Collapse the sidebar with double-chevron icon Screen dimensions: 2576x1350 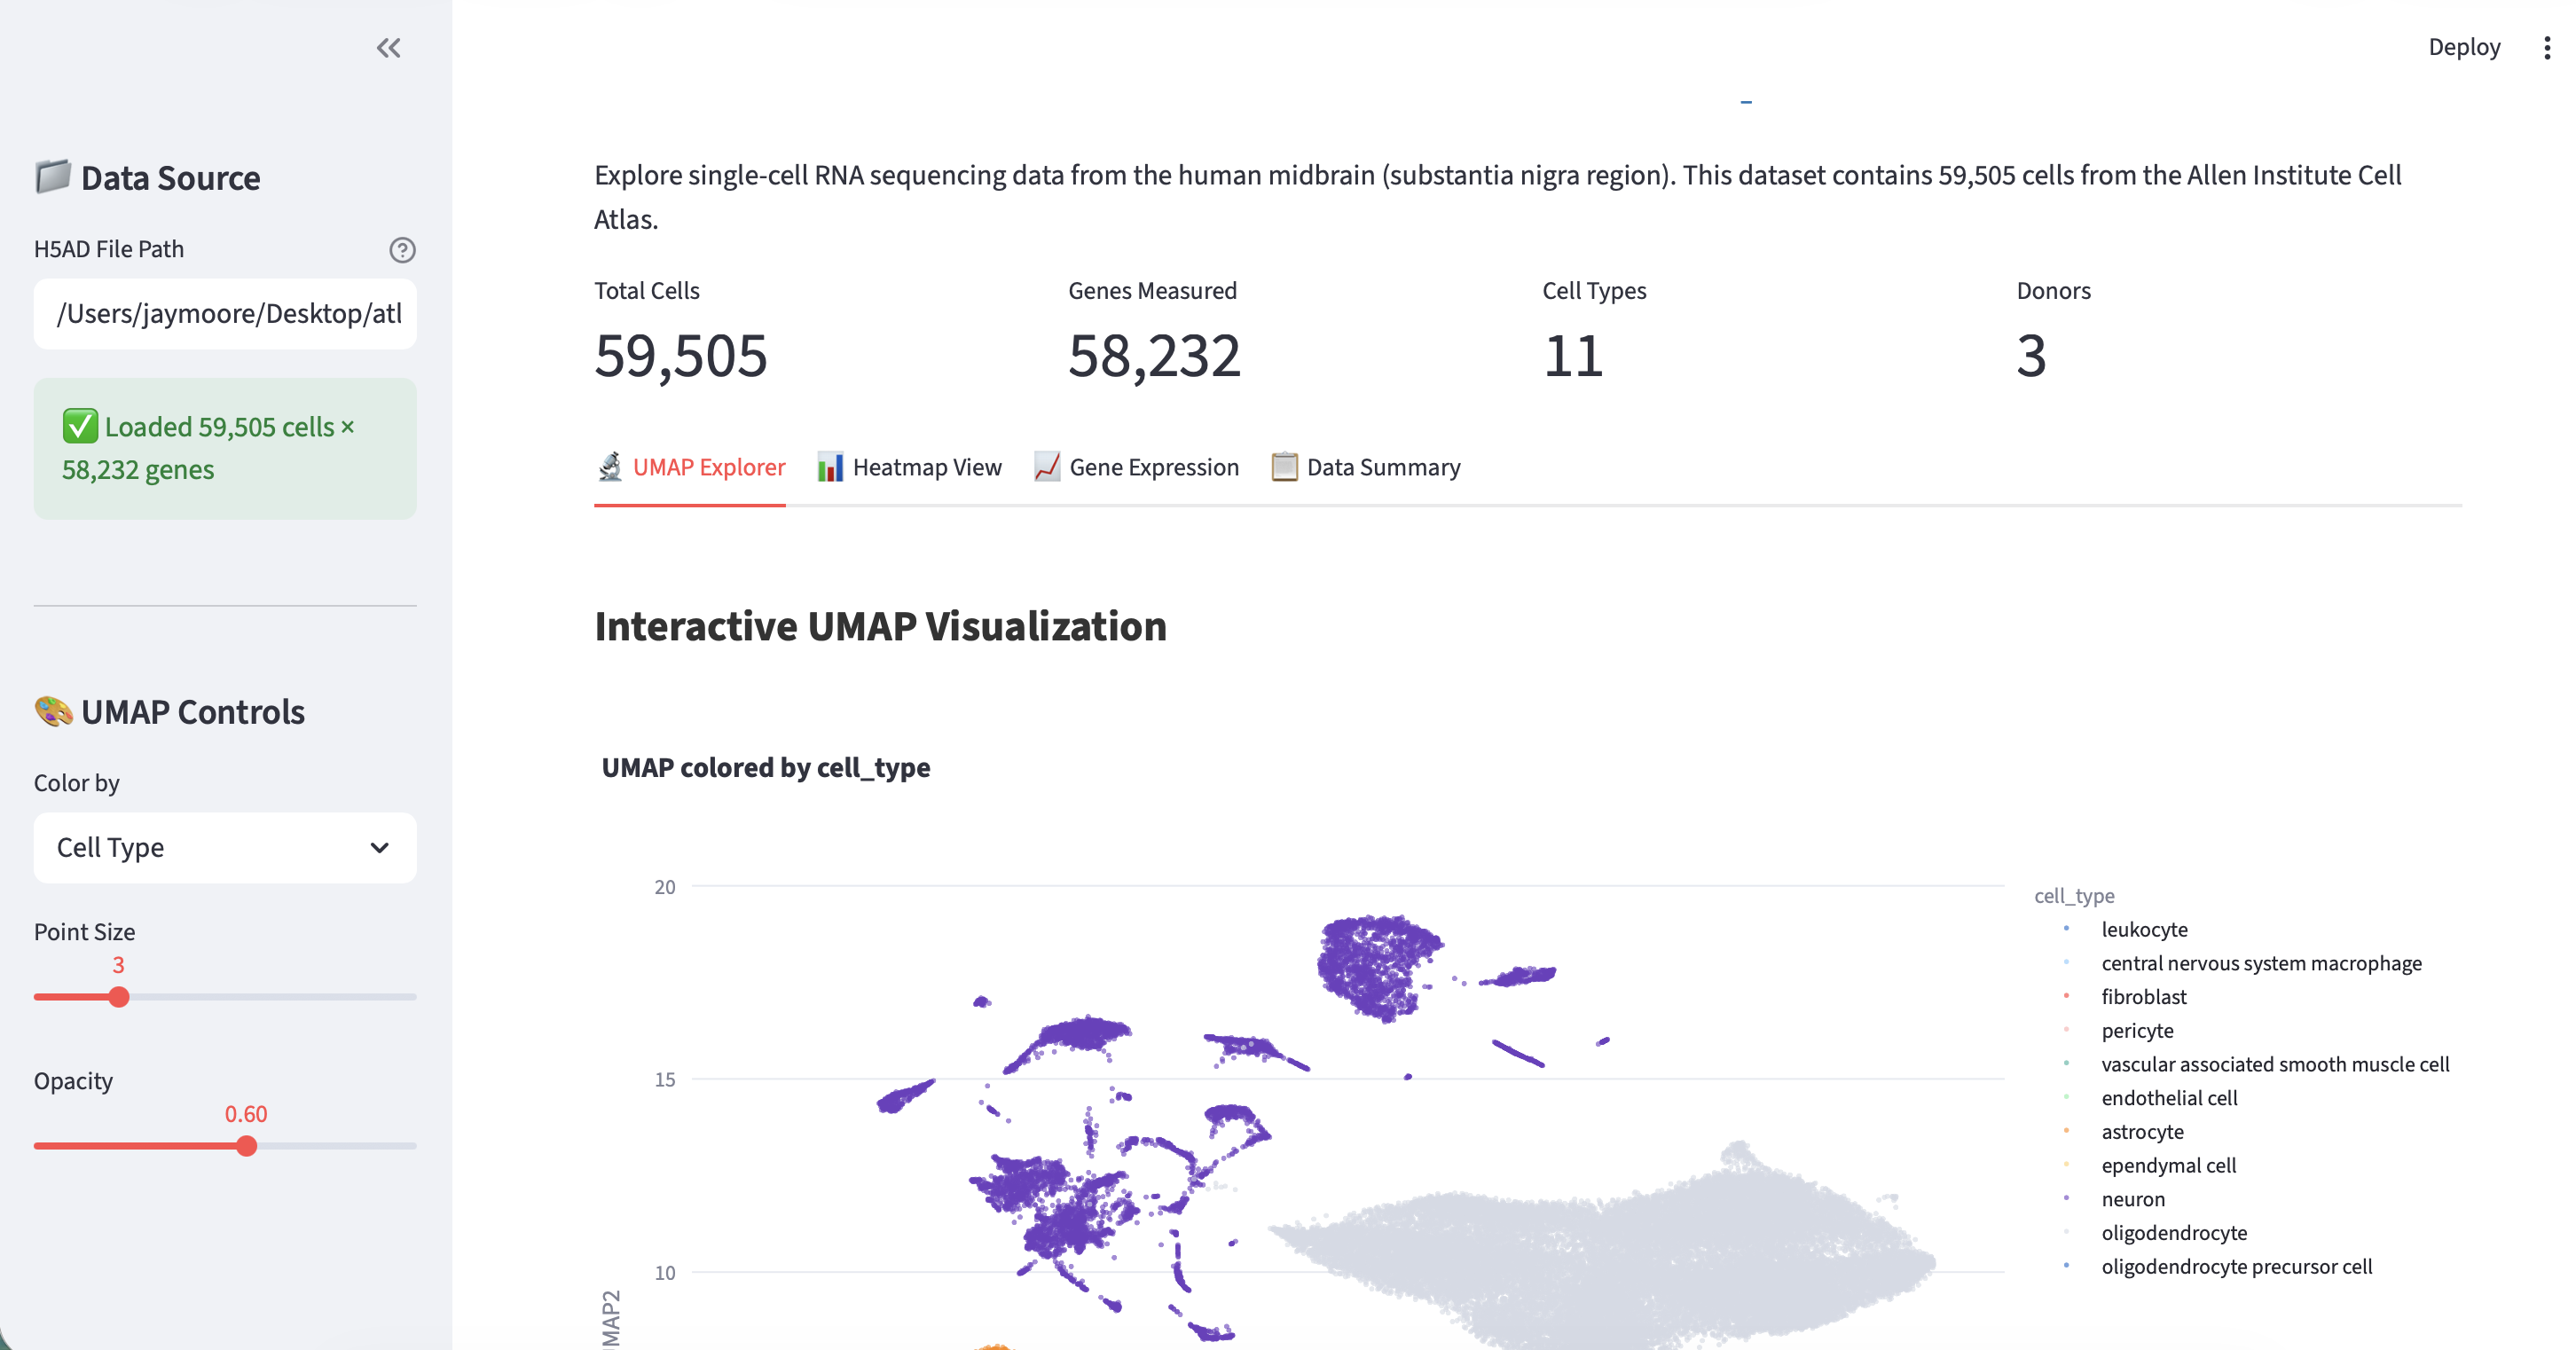click(388, 48)
